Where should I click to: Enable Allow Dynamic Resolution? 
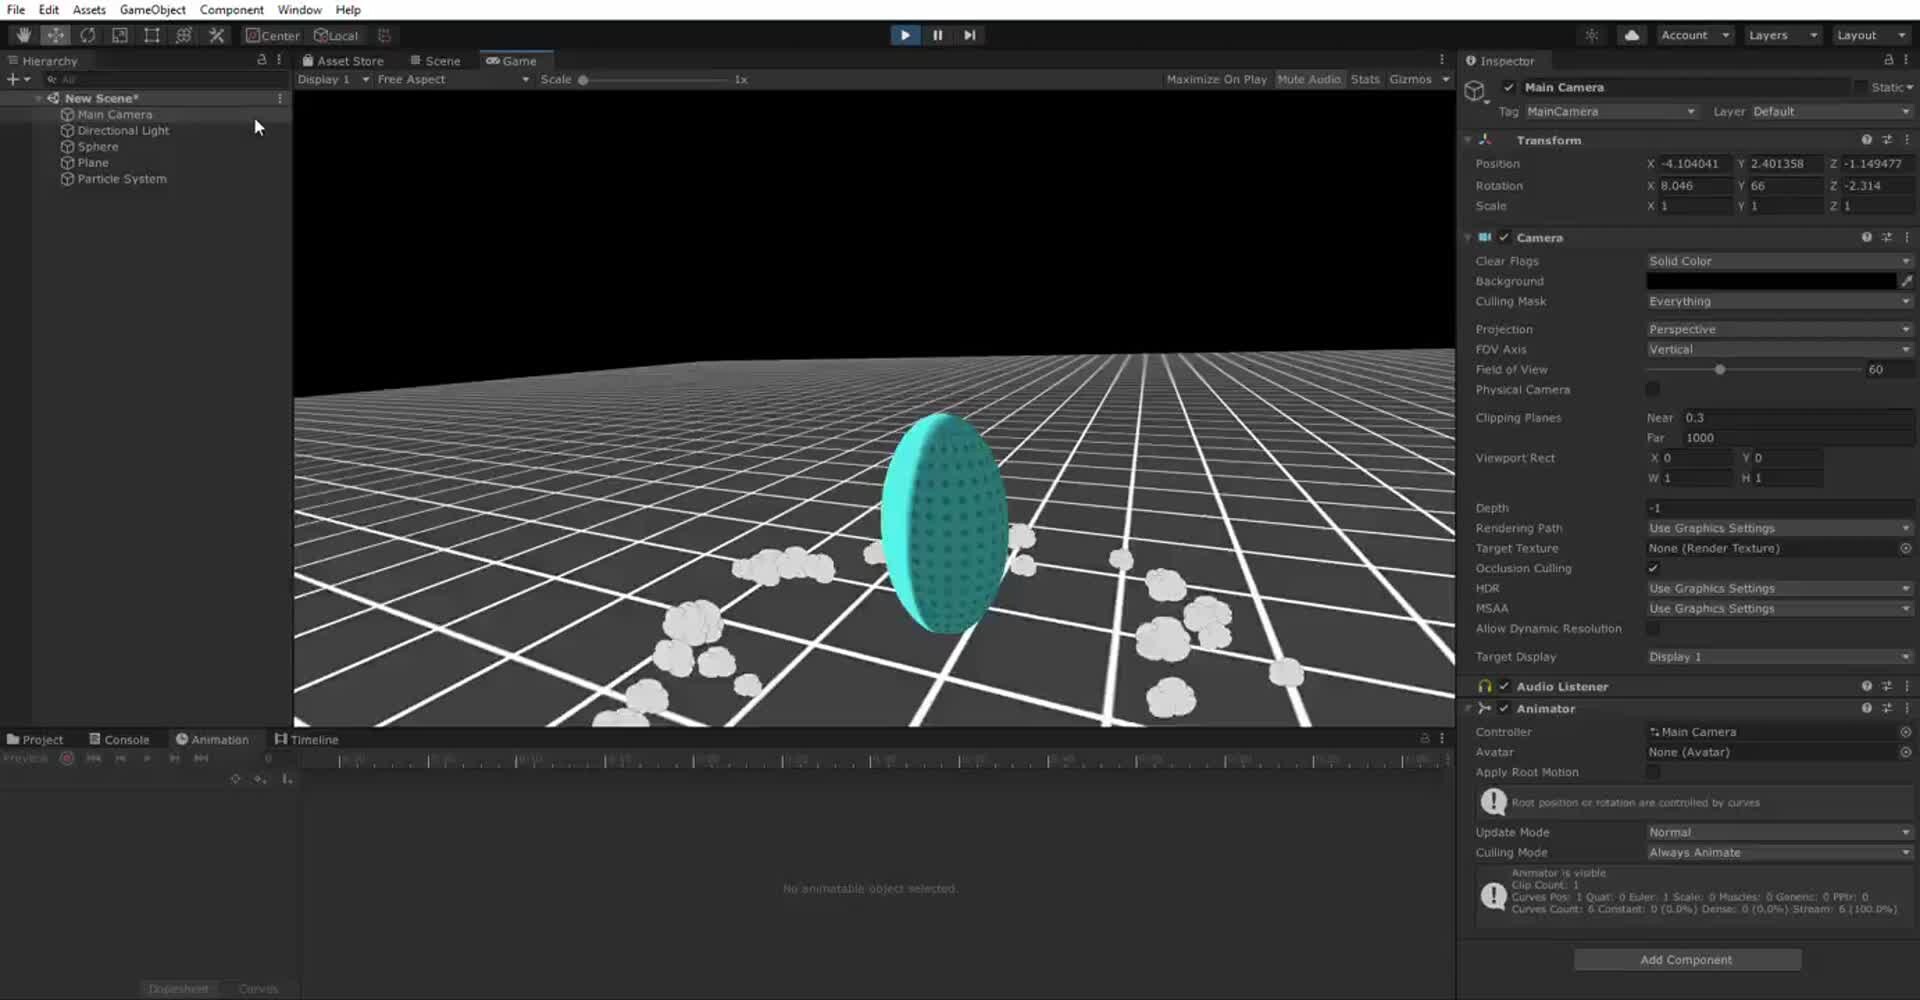point(1655,629)
